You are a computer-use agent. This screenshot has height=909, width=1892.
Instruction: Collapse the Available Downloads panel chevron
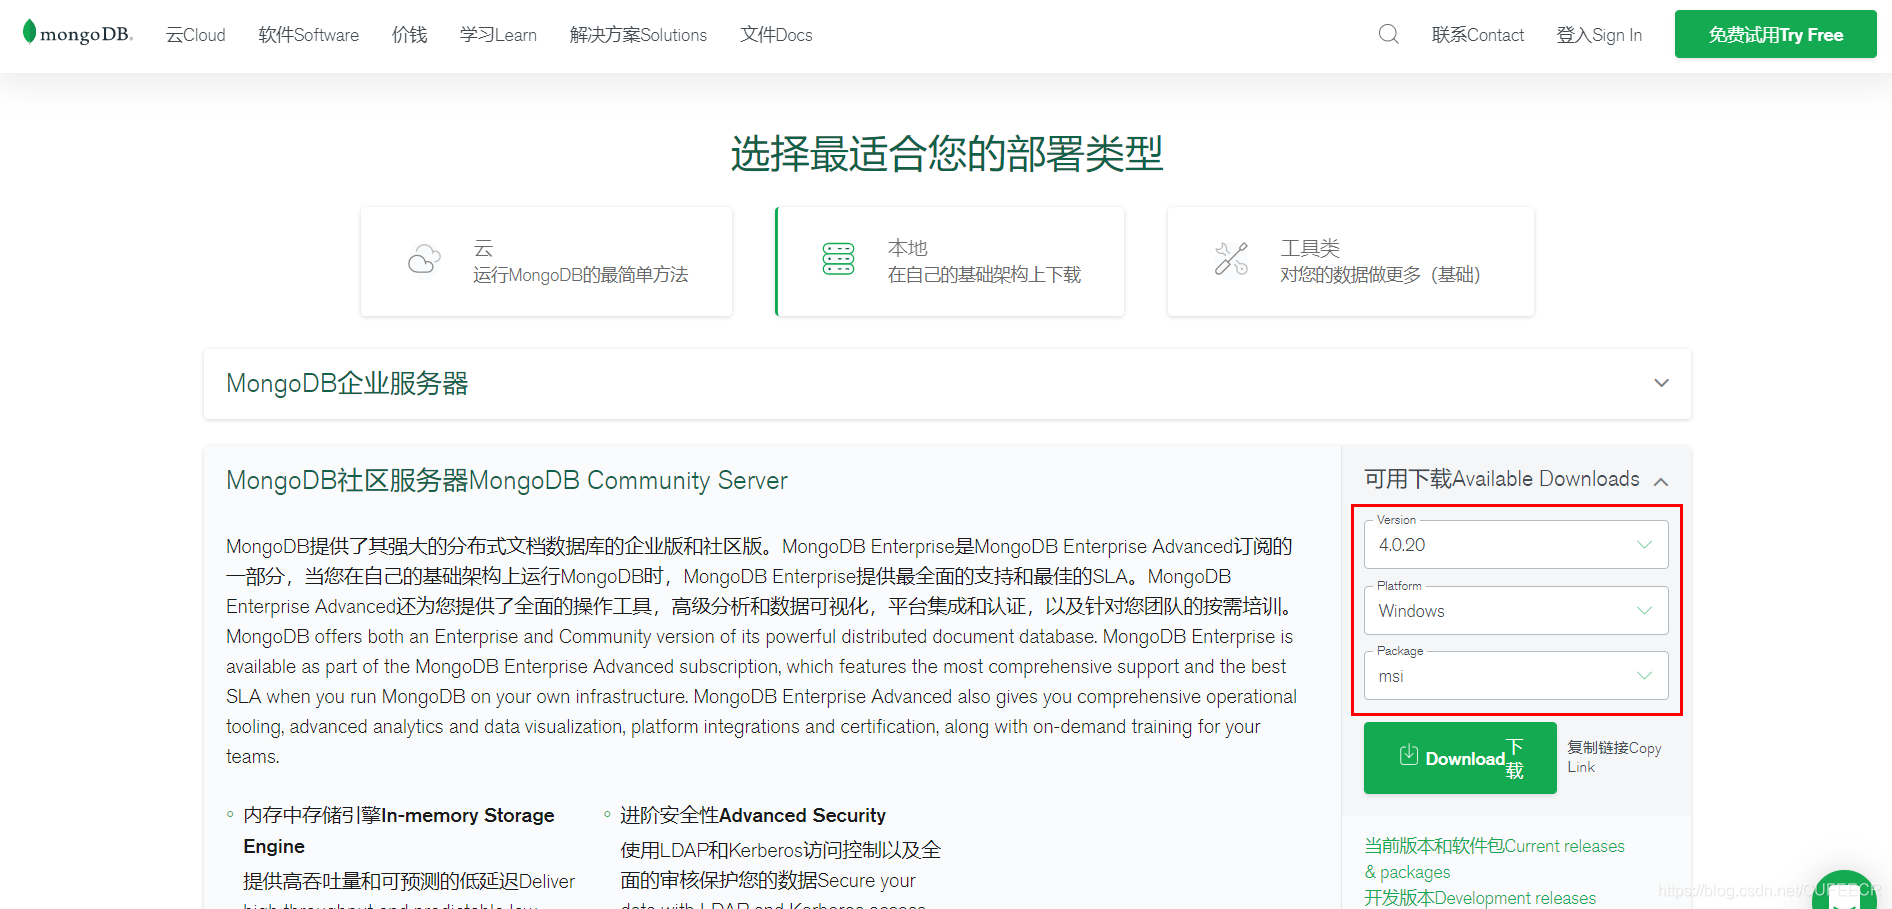coord(1661,481)
